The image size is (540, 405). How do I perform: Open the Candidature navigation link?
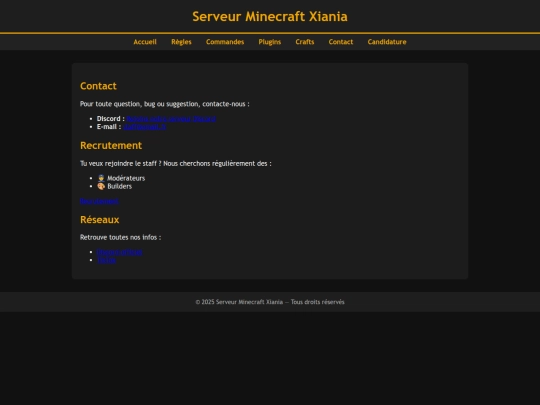387,42
